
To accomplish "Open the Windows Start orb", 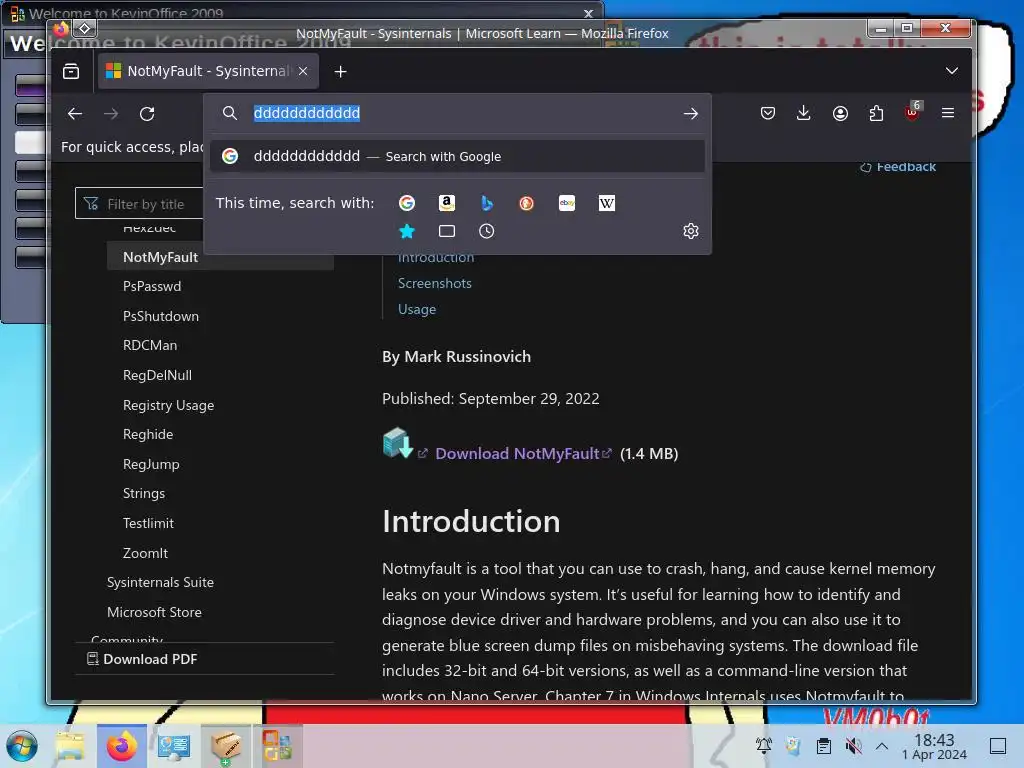I will (22, 746).
